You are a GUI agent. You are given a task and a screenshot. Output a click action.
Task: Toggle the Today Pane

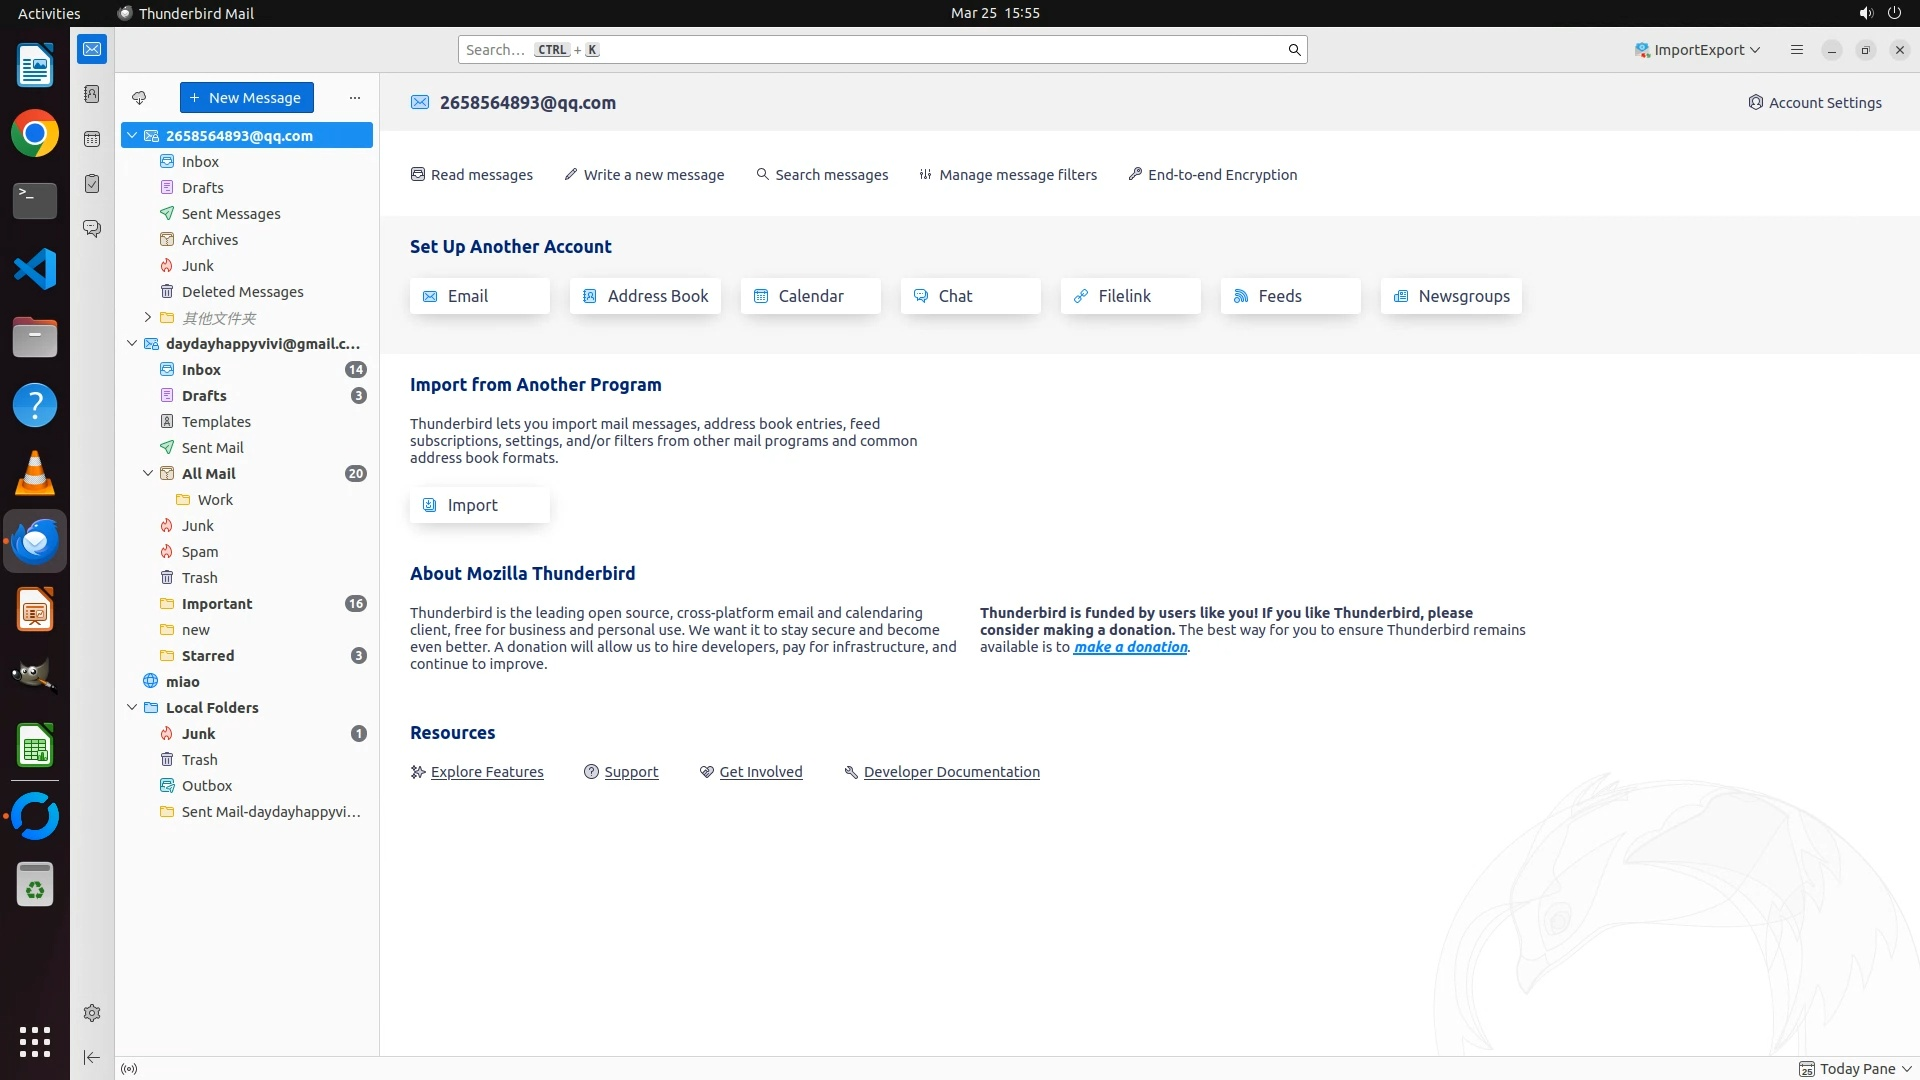coord(1856,1069)
